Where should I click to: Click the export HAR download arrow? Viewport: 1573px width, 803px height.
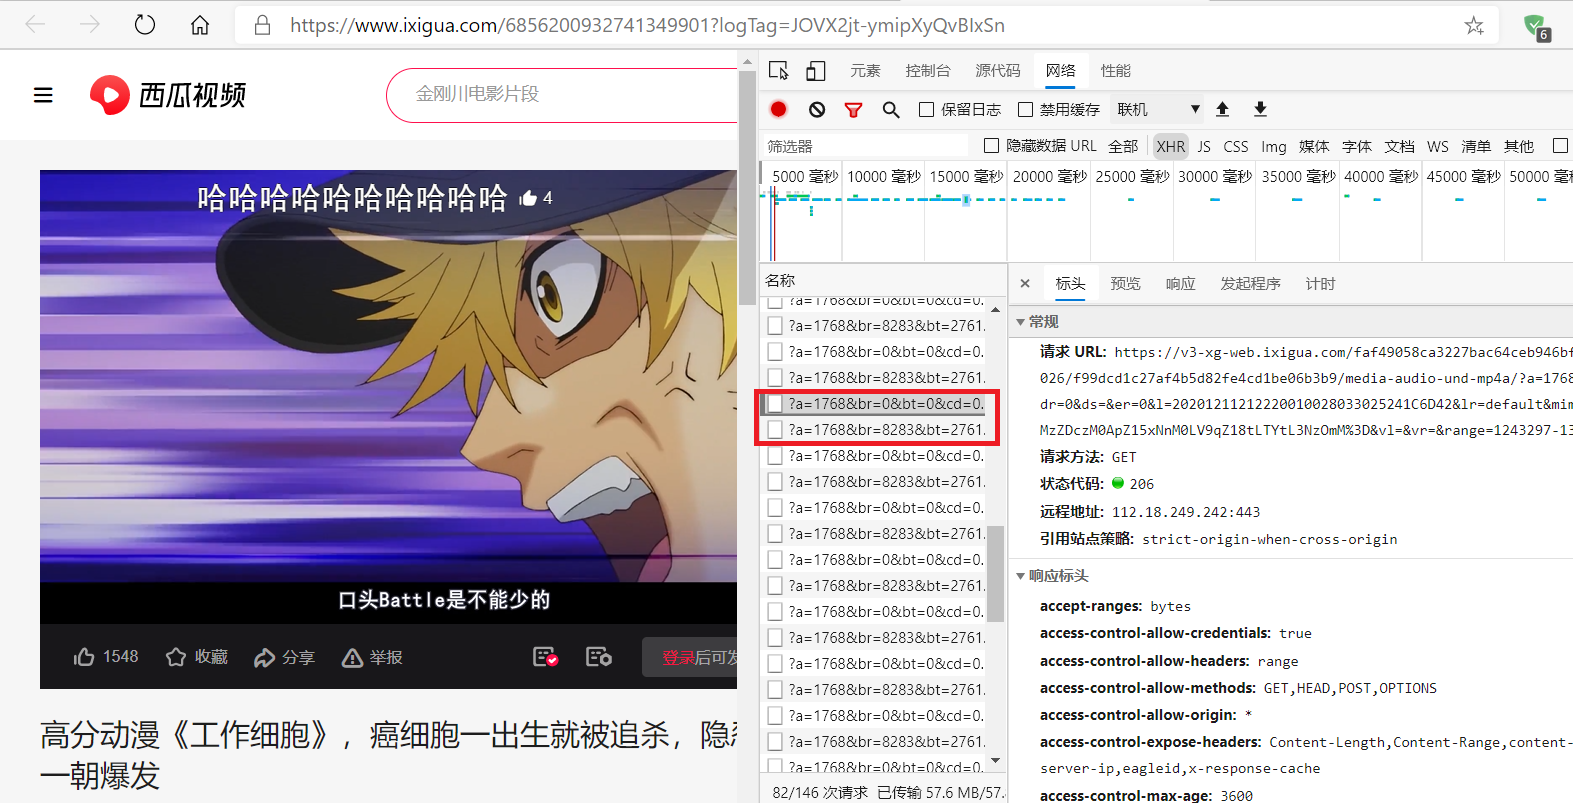pos(1260,109)
